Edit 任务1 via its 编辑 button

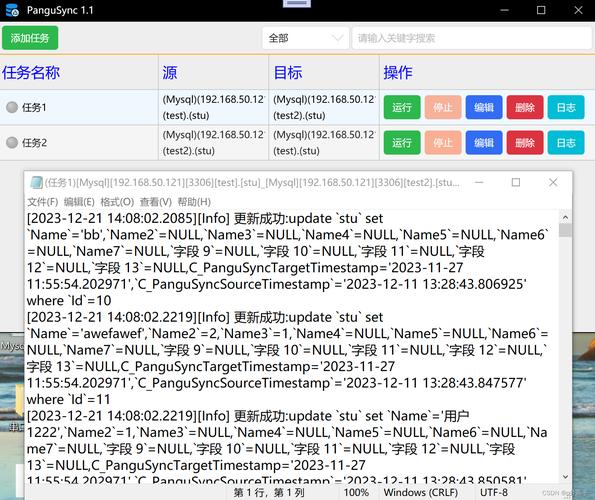[484, 107]
